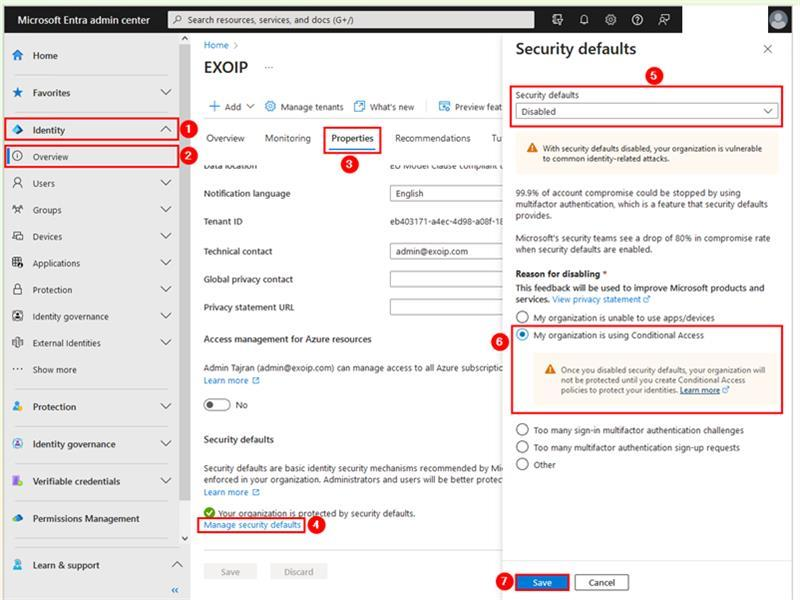This screenshot has width=800, height=600.
Task: Open the user account avatar
Action: point(778,20)
